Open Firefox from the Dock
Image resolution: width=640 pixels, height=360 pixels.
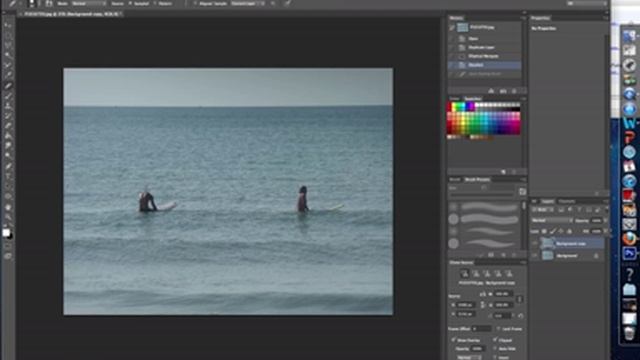point(629,238)
